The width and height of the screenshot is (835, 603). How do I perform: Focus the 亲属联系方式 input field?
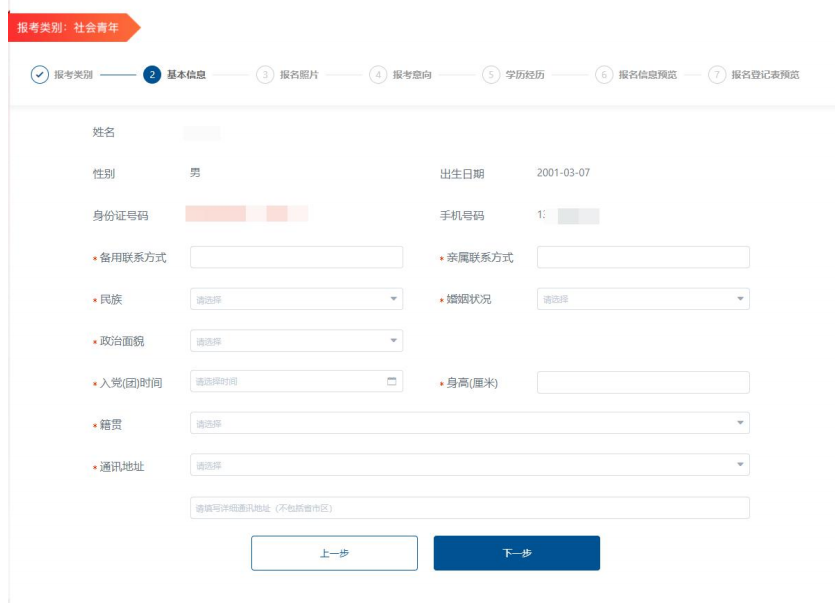643,257
